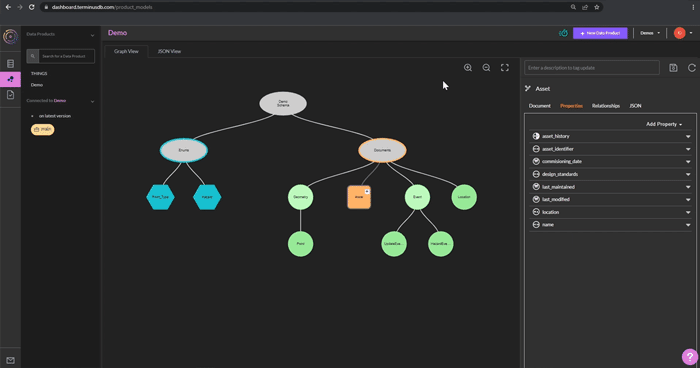The image size is (700, 368).
Task: Expand the design_standards property row
Action: click(688, 175)
